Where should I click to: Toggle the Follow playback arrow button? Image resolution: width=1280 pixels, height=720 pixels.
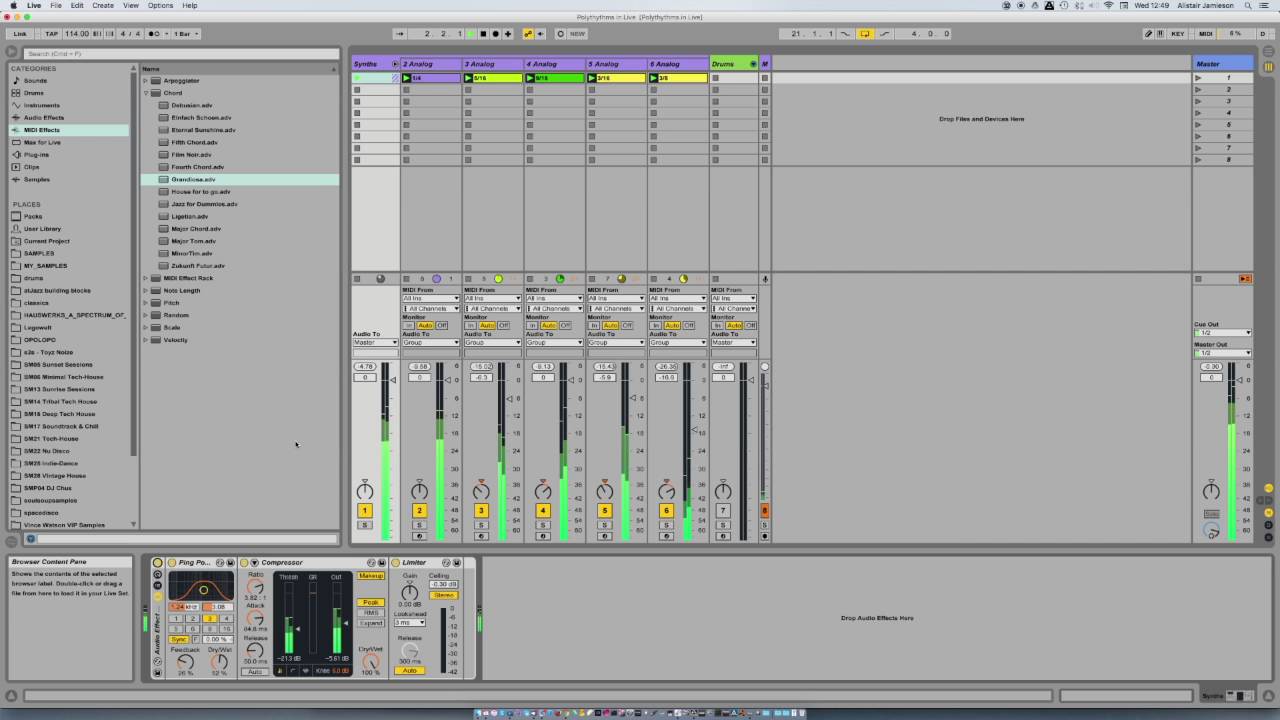[399, 34]
